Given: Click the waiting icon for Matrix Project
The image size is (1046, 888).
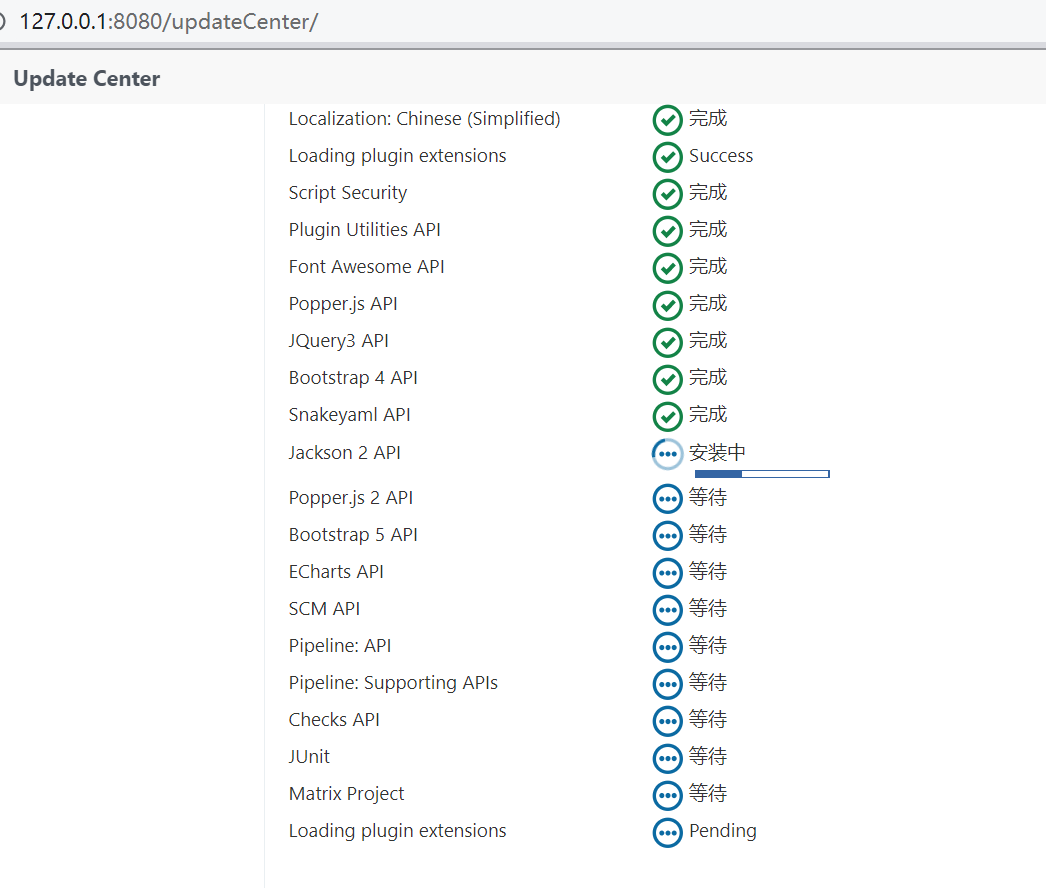Looking at the screenshot, I should pos(667,795).
